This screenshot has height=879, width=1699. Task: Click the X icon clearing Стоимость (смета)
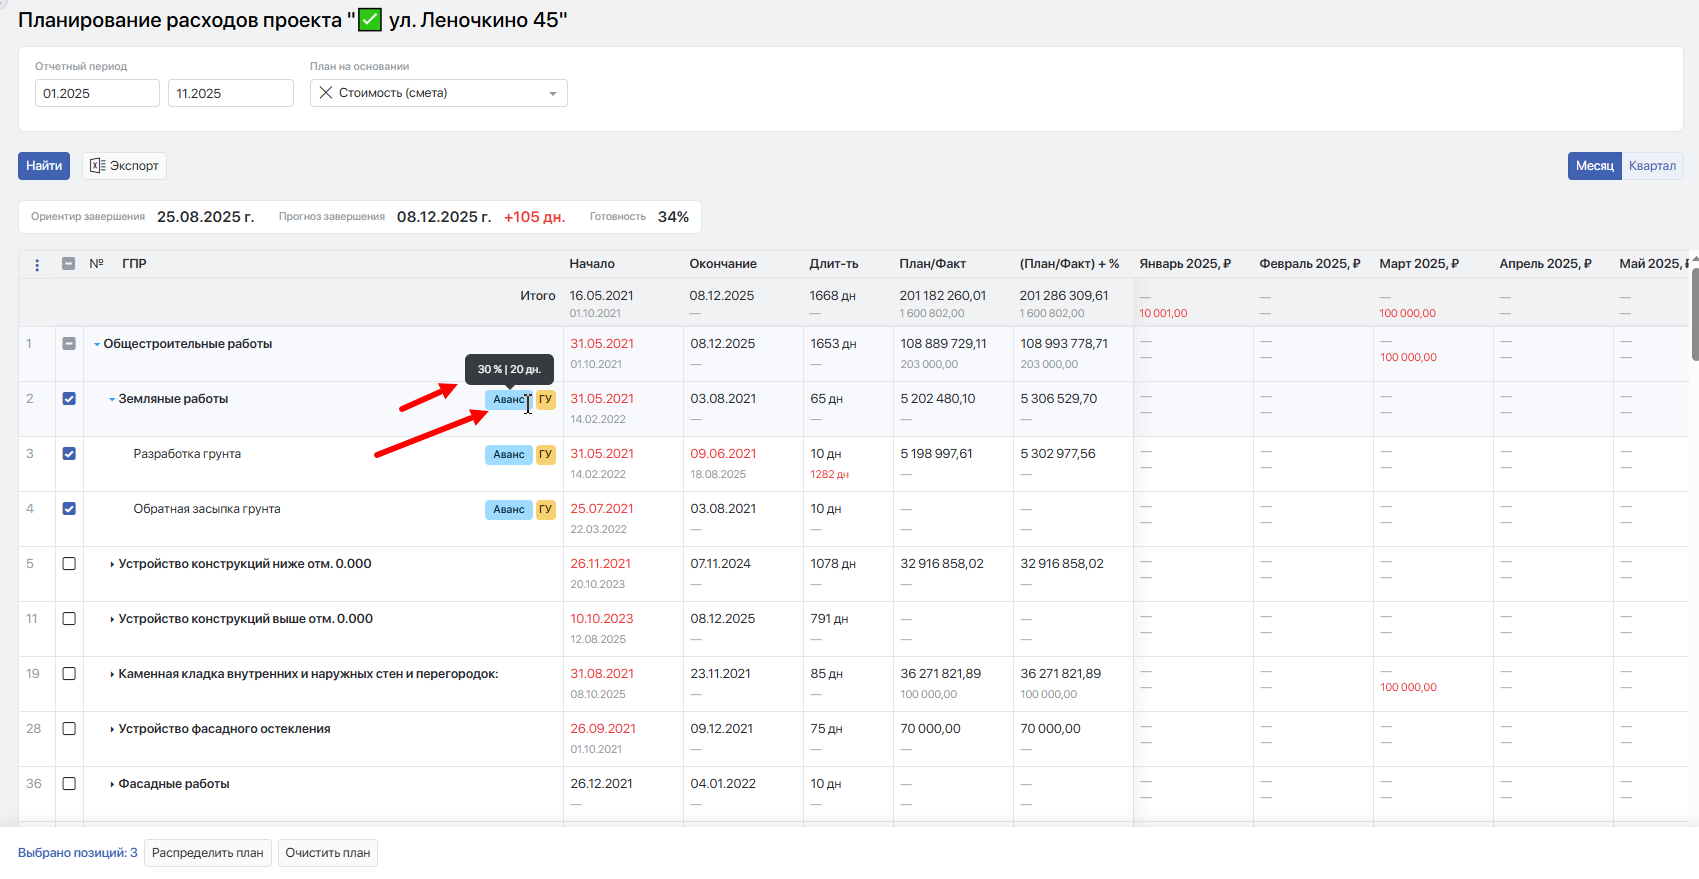click(326, 93)
